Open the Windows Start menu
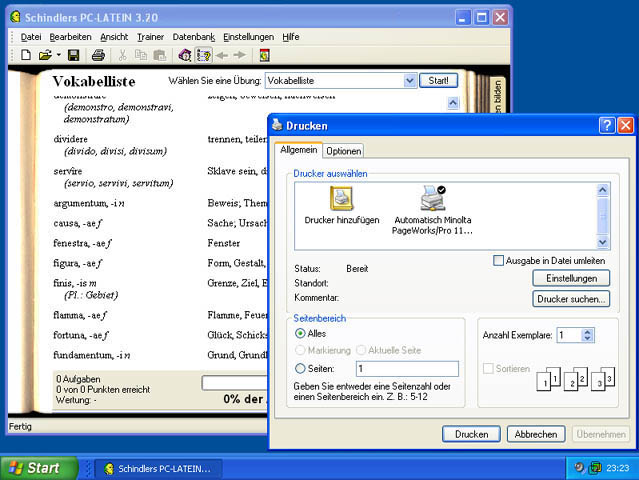The height and width of the screenshot is (480, 639). [x=39, y=468]
